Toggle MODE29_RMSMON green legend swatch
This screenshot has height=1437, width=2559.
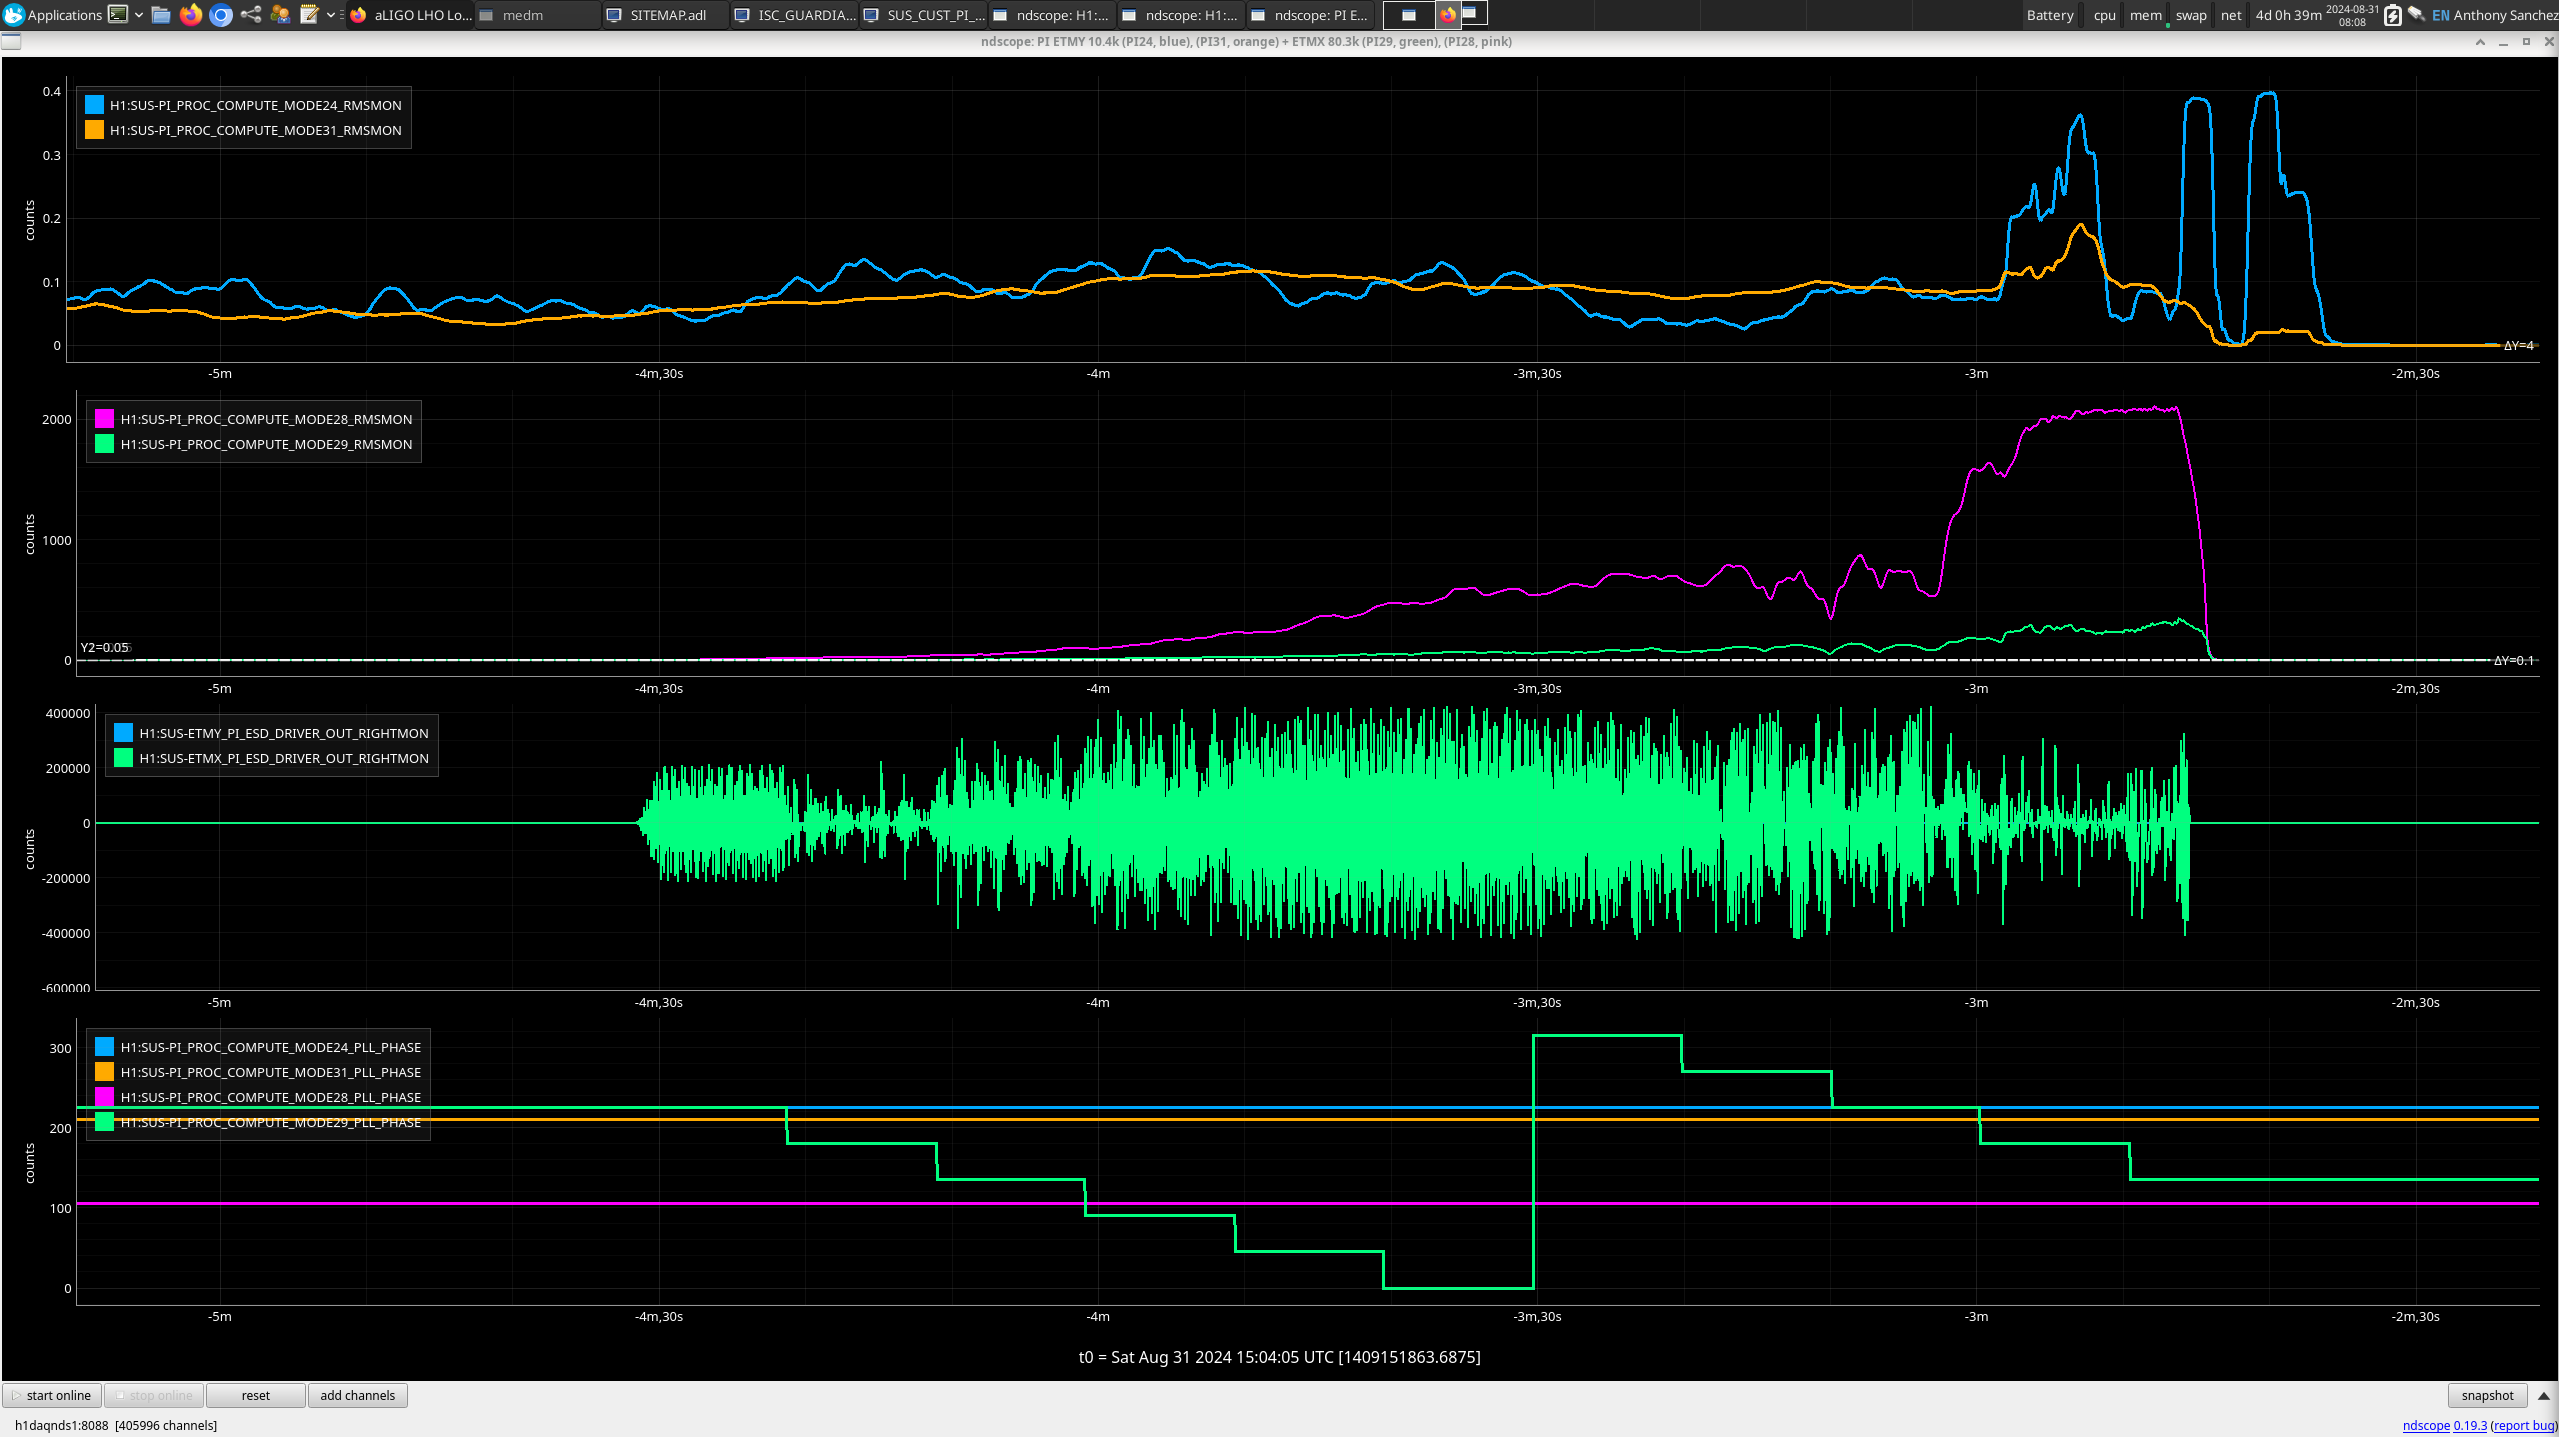(x=104, y=444)
